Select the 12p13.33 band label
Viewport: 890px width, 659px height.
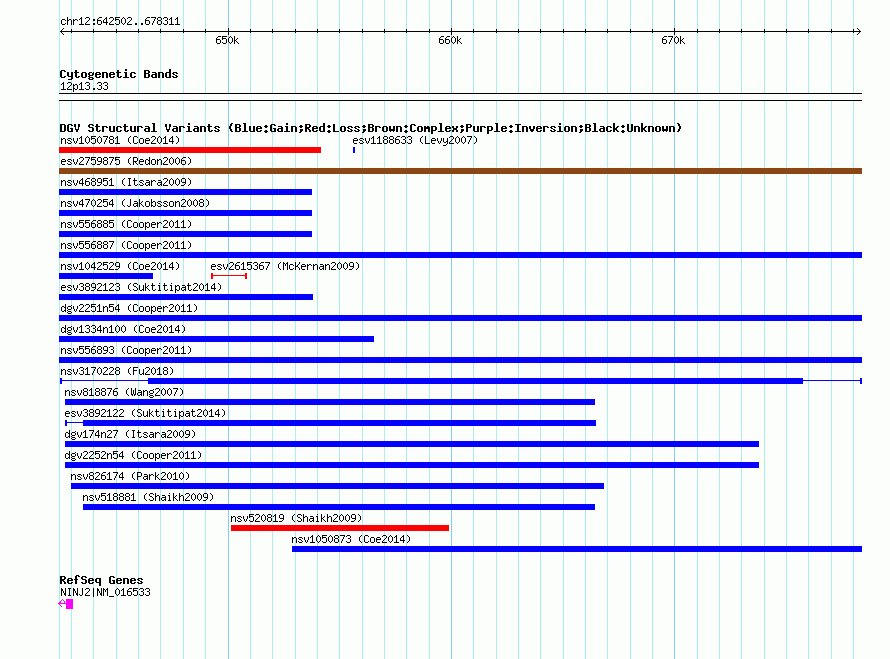(84, 86)
